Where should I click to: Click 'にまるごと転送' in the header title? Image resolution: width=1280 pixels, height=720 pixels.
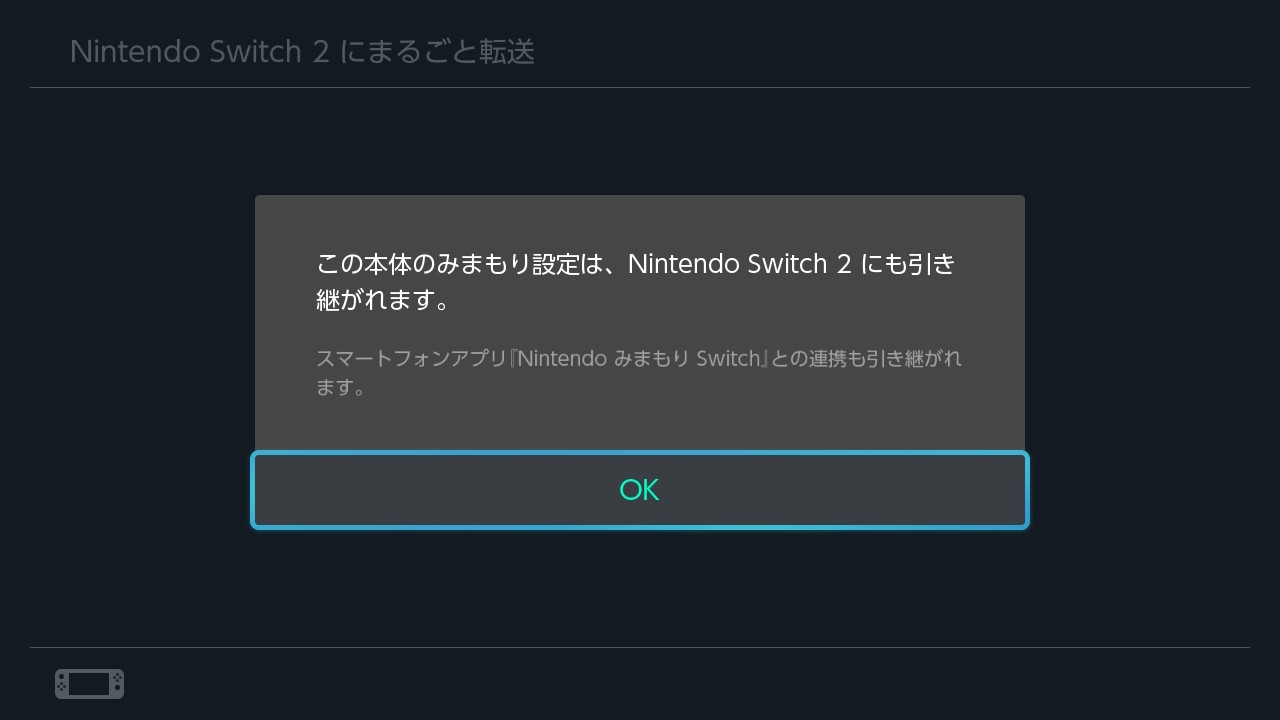437,52
